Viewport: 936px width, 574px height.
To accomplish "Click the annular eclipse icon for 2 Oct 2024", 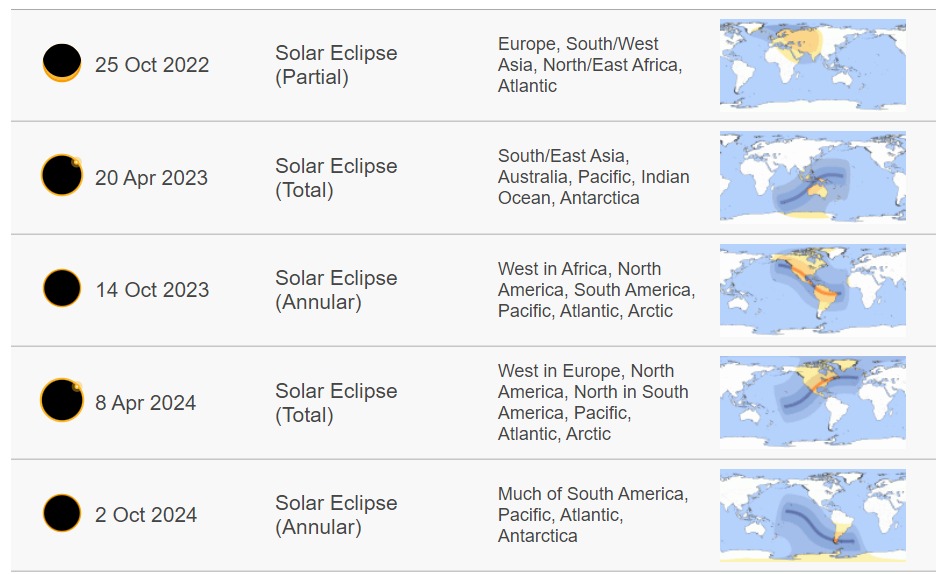I will point(62,513).
